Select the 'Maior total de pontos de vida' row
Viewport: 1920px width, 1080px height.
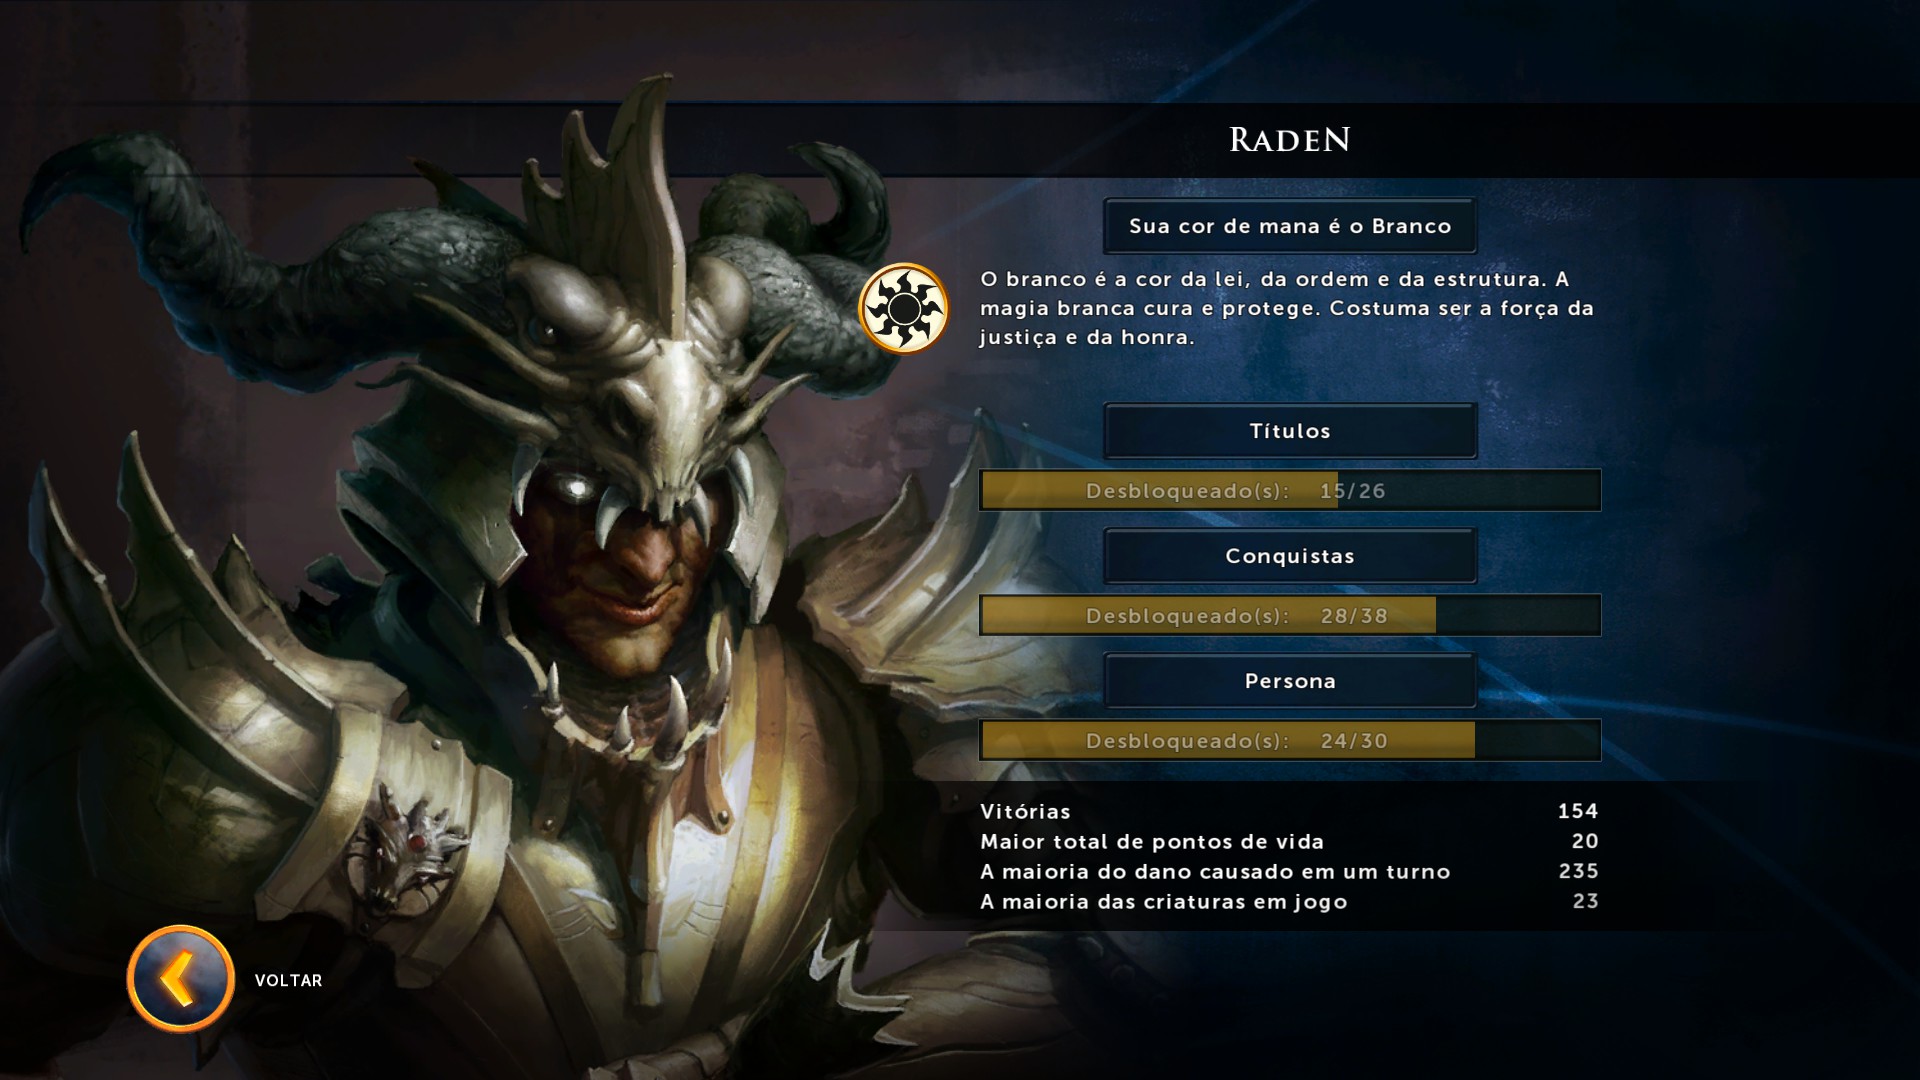1289,841
